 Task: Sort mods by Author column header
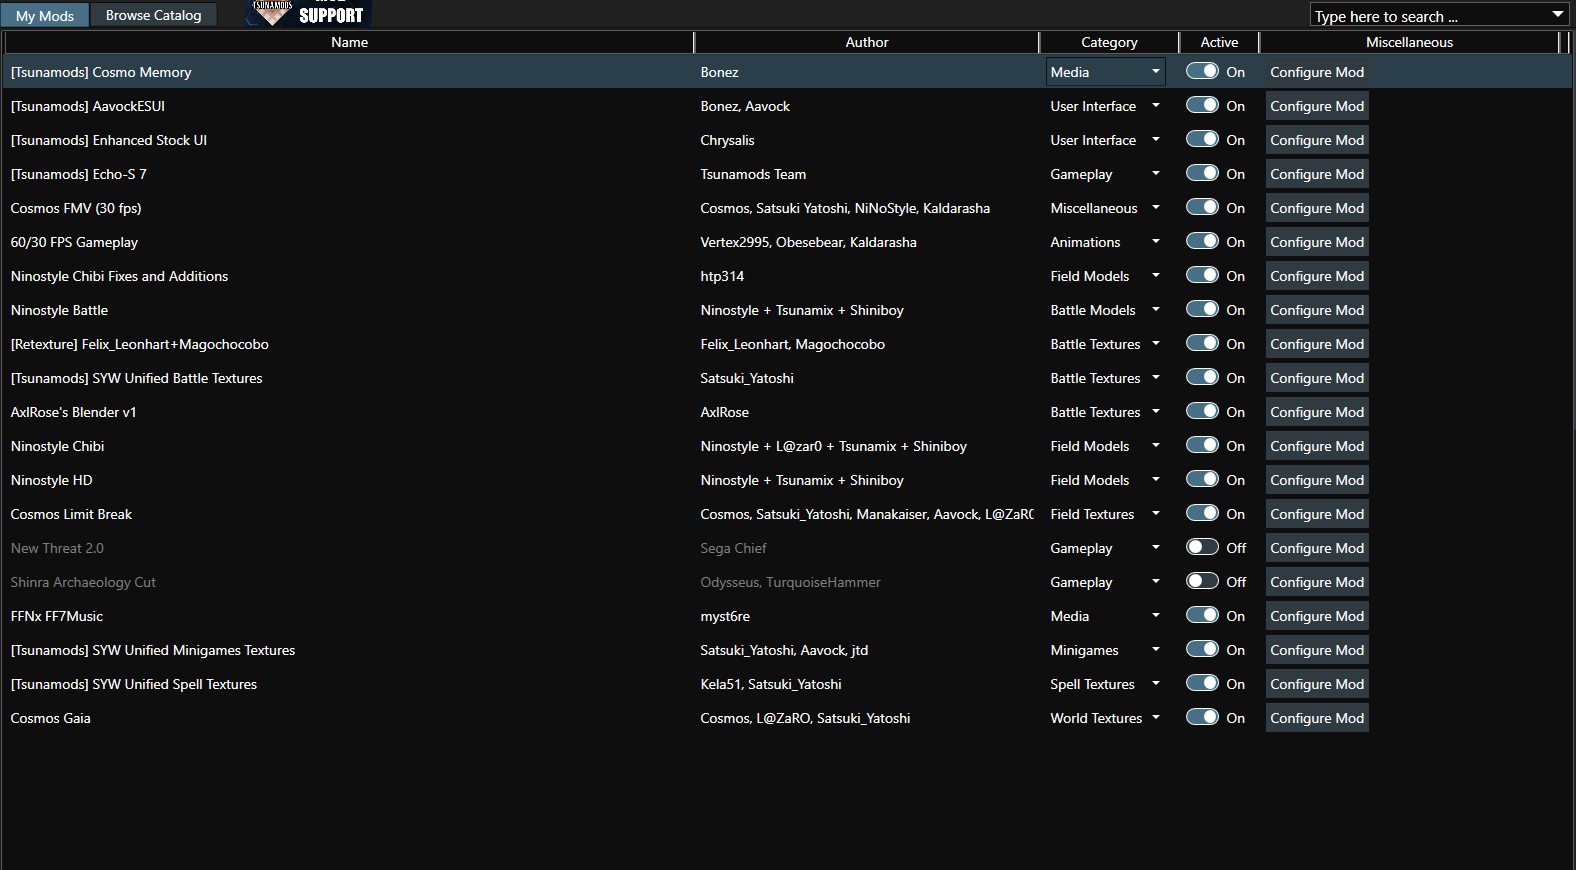[x=867, y=42]
